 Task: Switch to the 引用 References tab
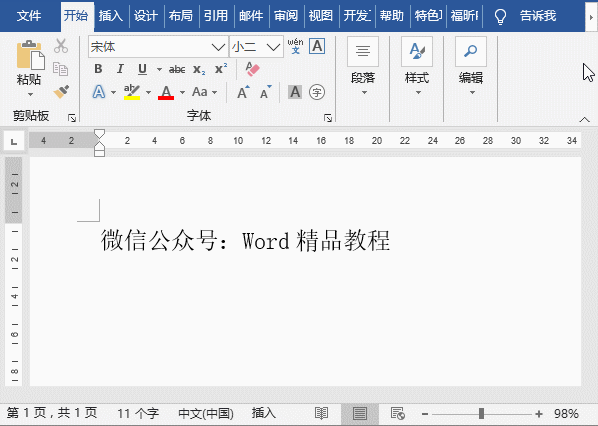click(216, 16)
